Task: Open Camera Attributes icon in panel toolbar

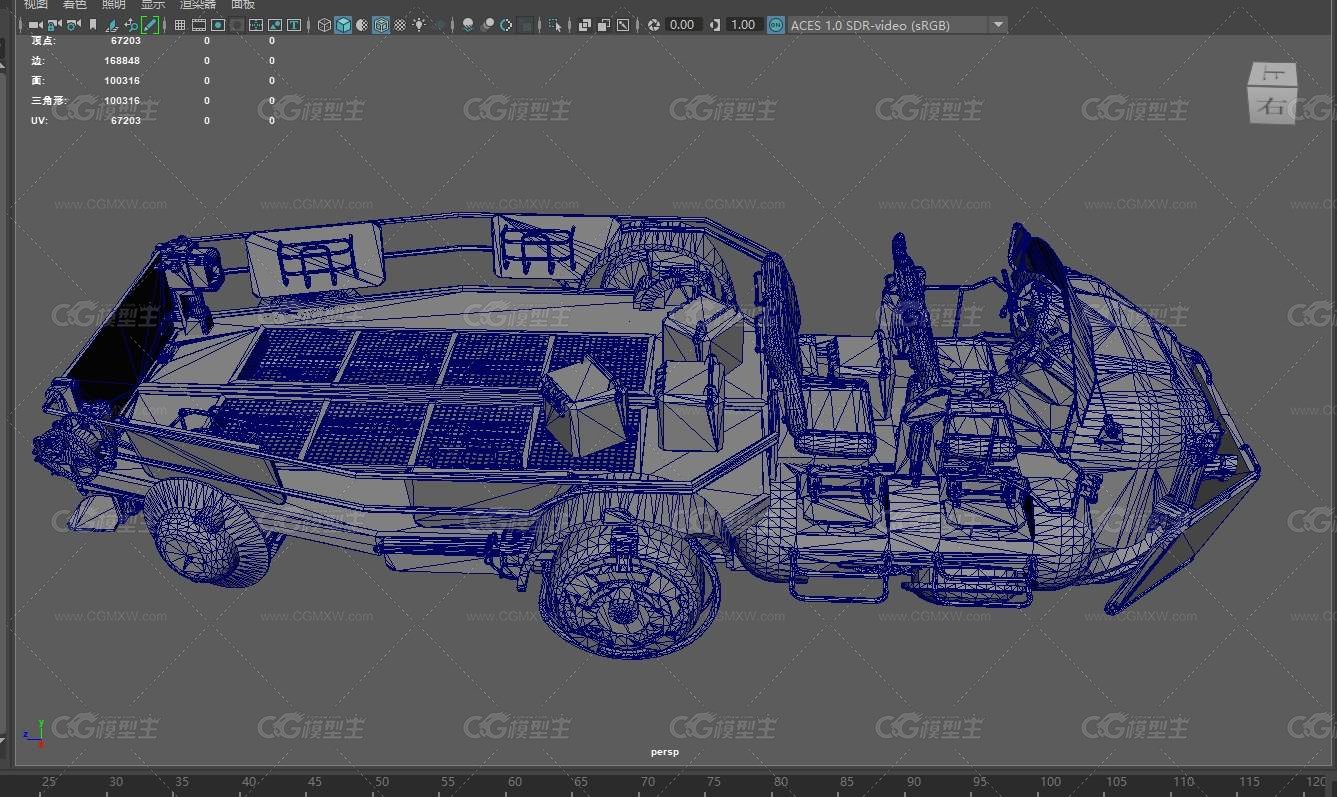Action: click(x=73, y=25)
